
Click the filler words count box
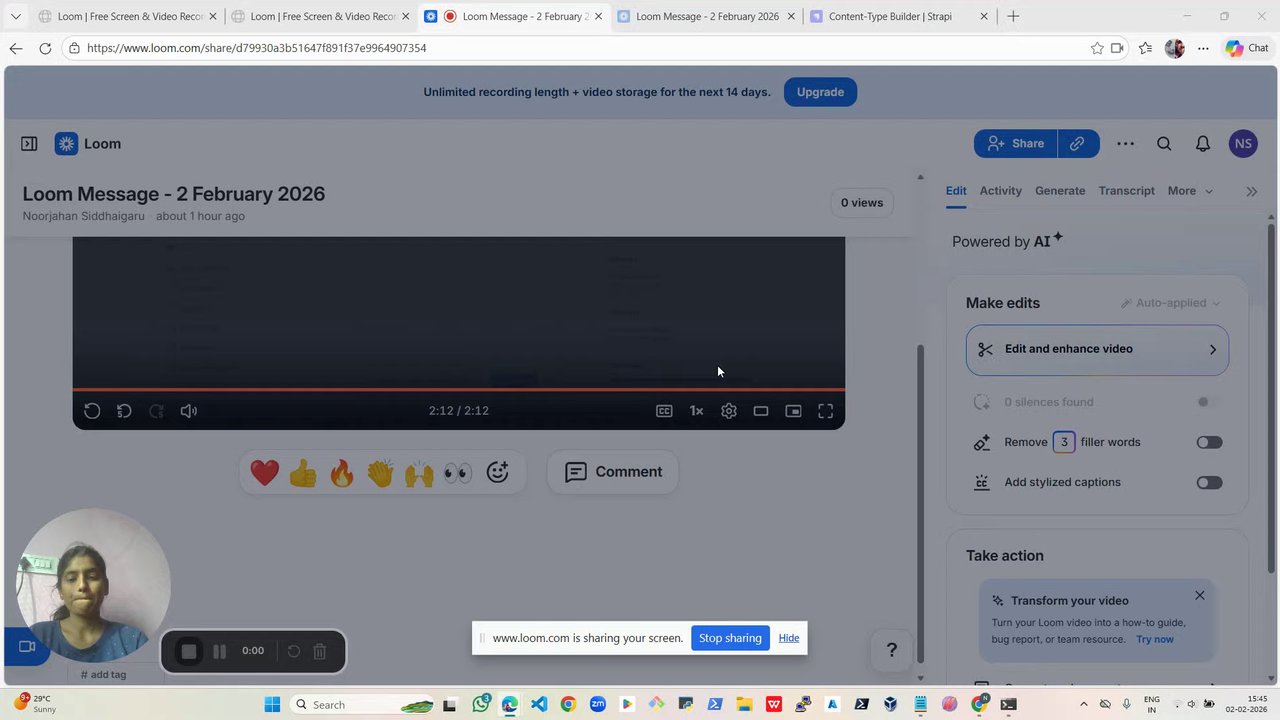[1064, 442]
